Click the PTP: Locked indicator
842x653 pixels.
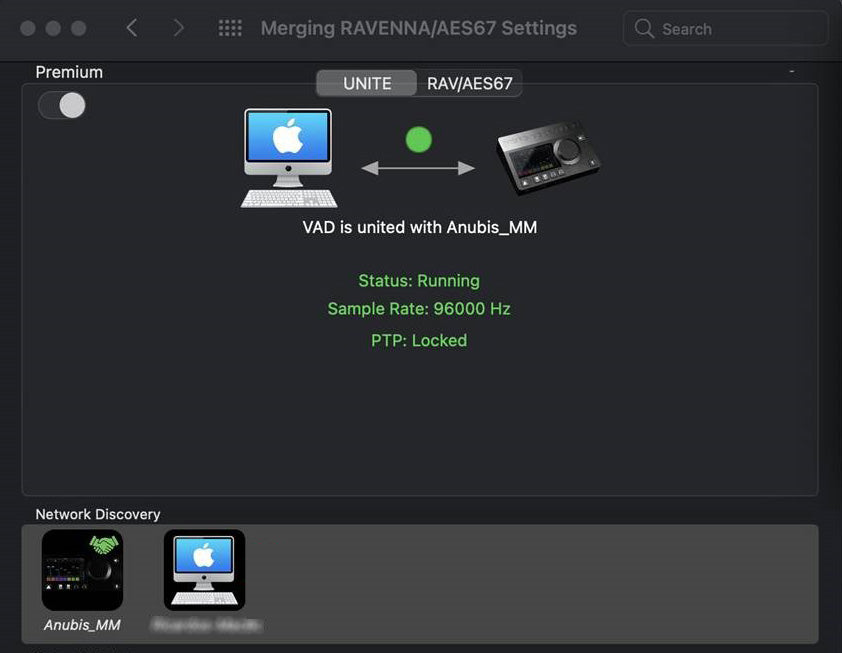point(418,340)
